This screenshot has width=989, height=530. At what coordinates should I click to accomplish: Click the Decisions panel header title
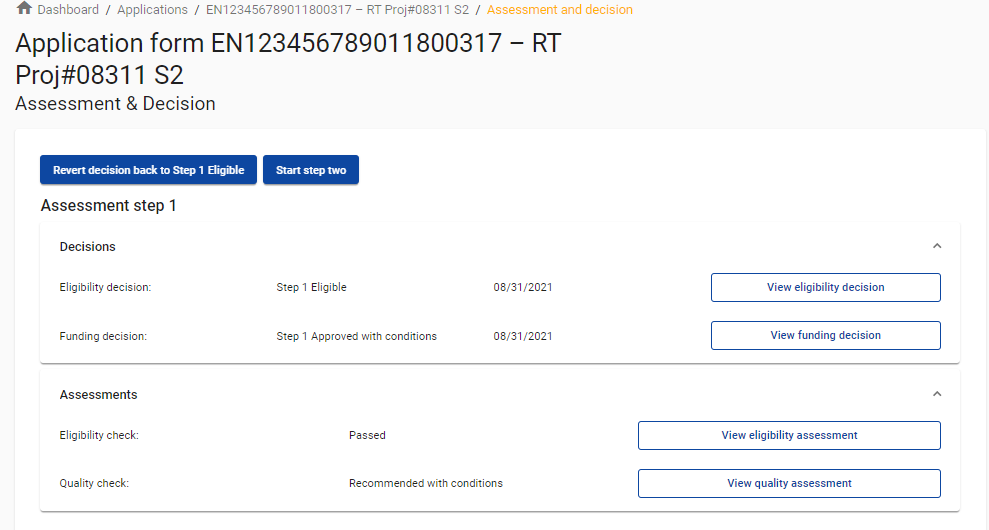click(88, 247)
